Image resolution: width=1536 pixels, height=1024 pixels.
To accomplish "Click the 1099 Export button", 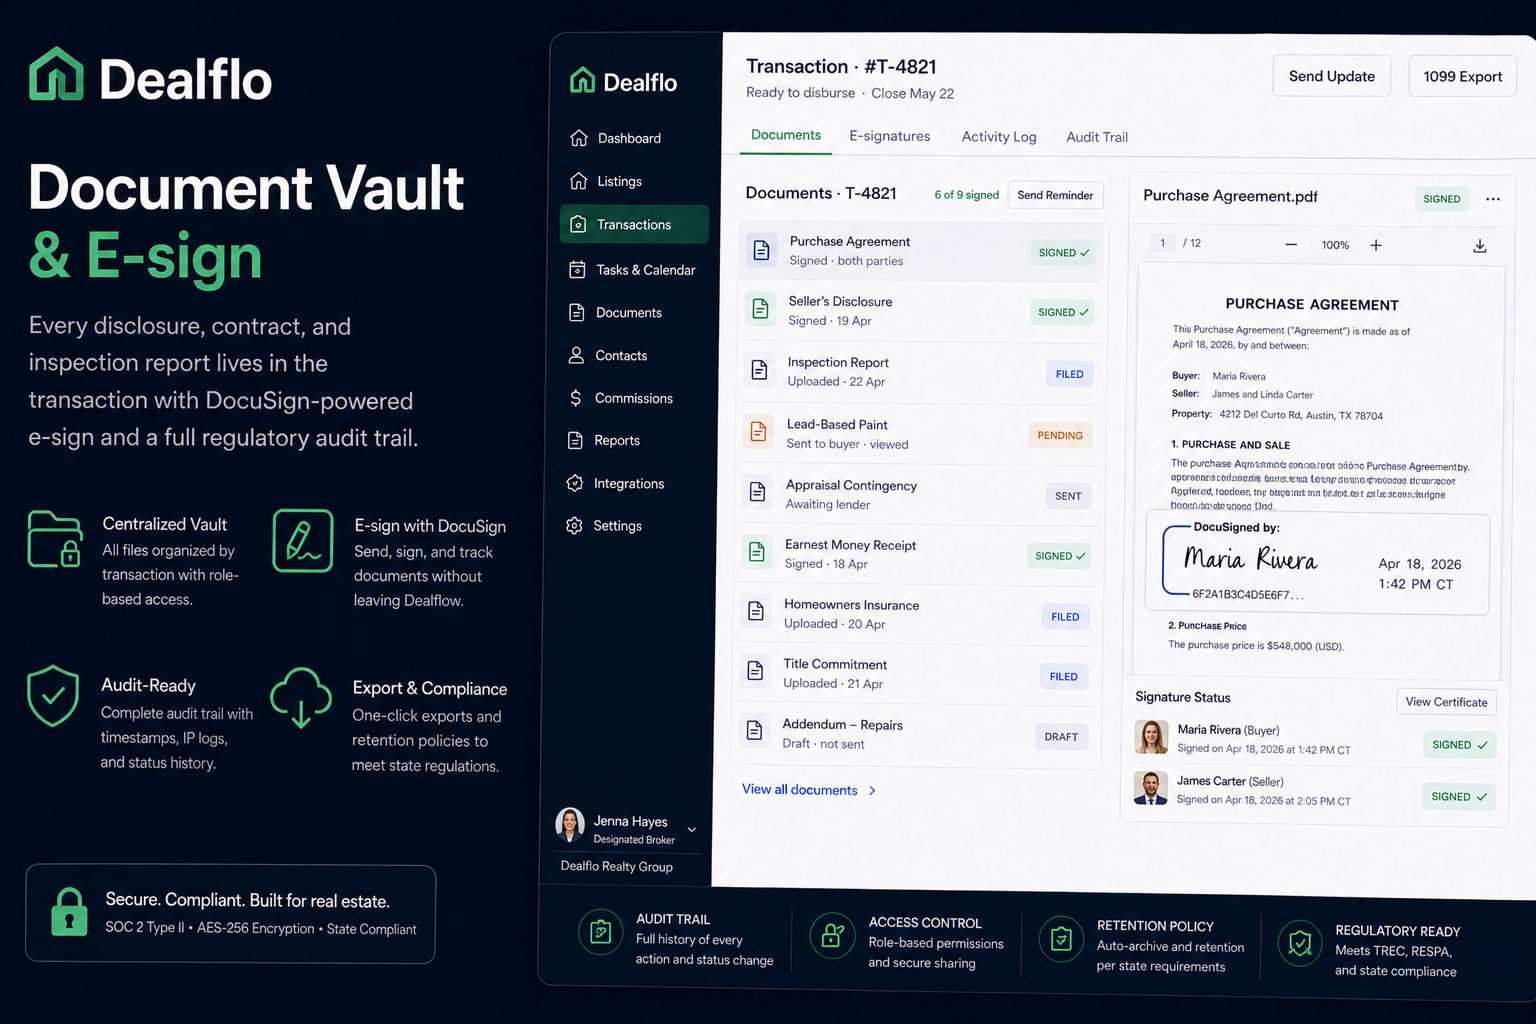I will 1463,76.
